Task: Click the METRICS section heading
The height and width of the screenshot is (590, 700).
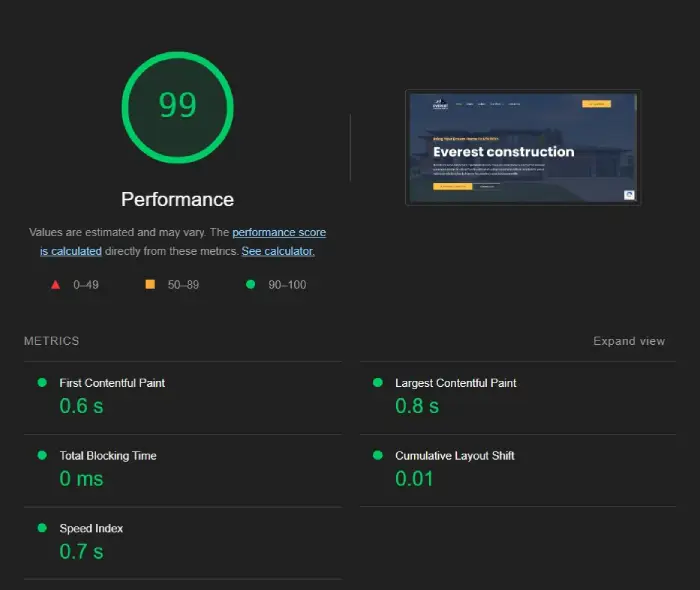Action: pyautogui.click(x=51, y=341)
